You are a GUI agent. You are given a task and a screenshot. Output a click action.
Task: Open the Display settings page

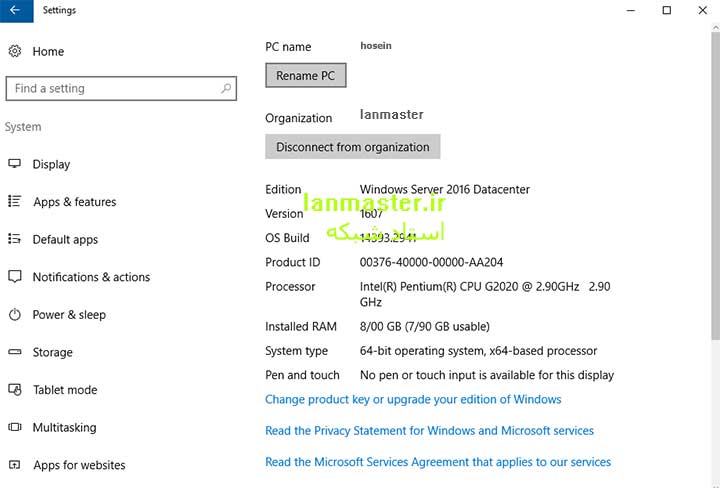(x=51, y=164)
